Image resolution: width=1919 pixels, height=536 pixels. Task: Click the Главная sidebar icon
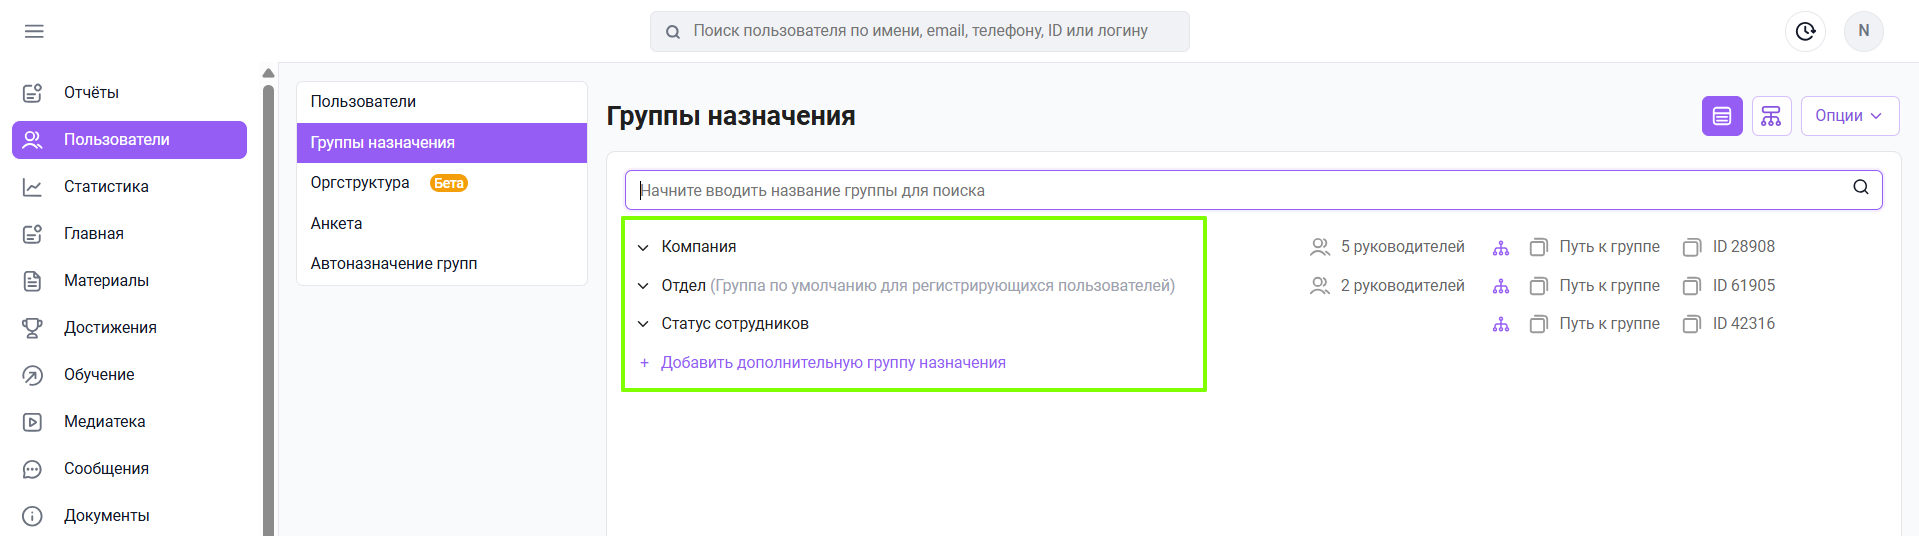pos(32,234)
